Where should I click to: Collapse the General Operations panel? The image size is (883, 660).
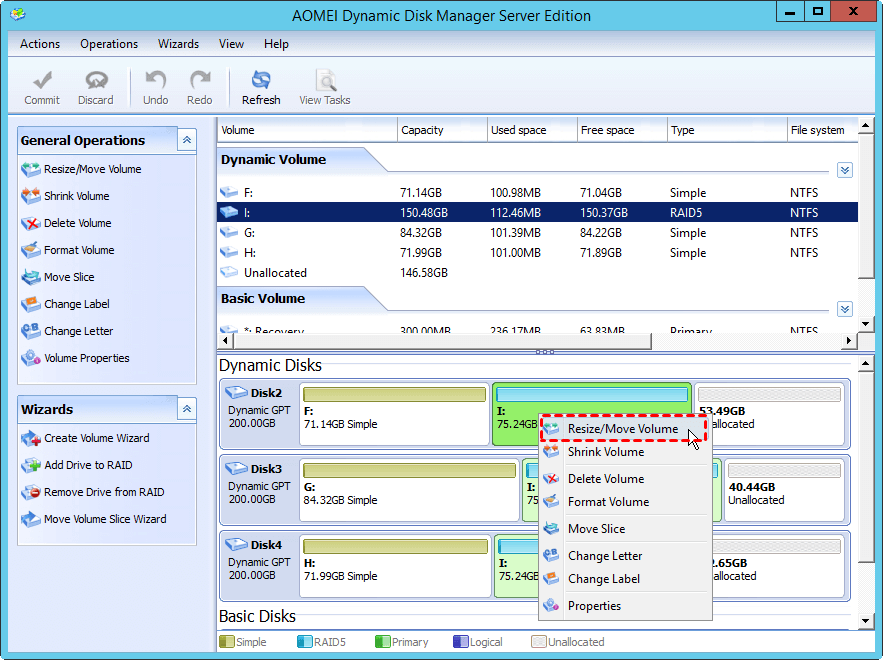pyautogui.click(x=187, y=140)
